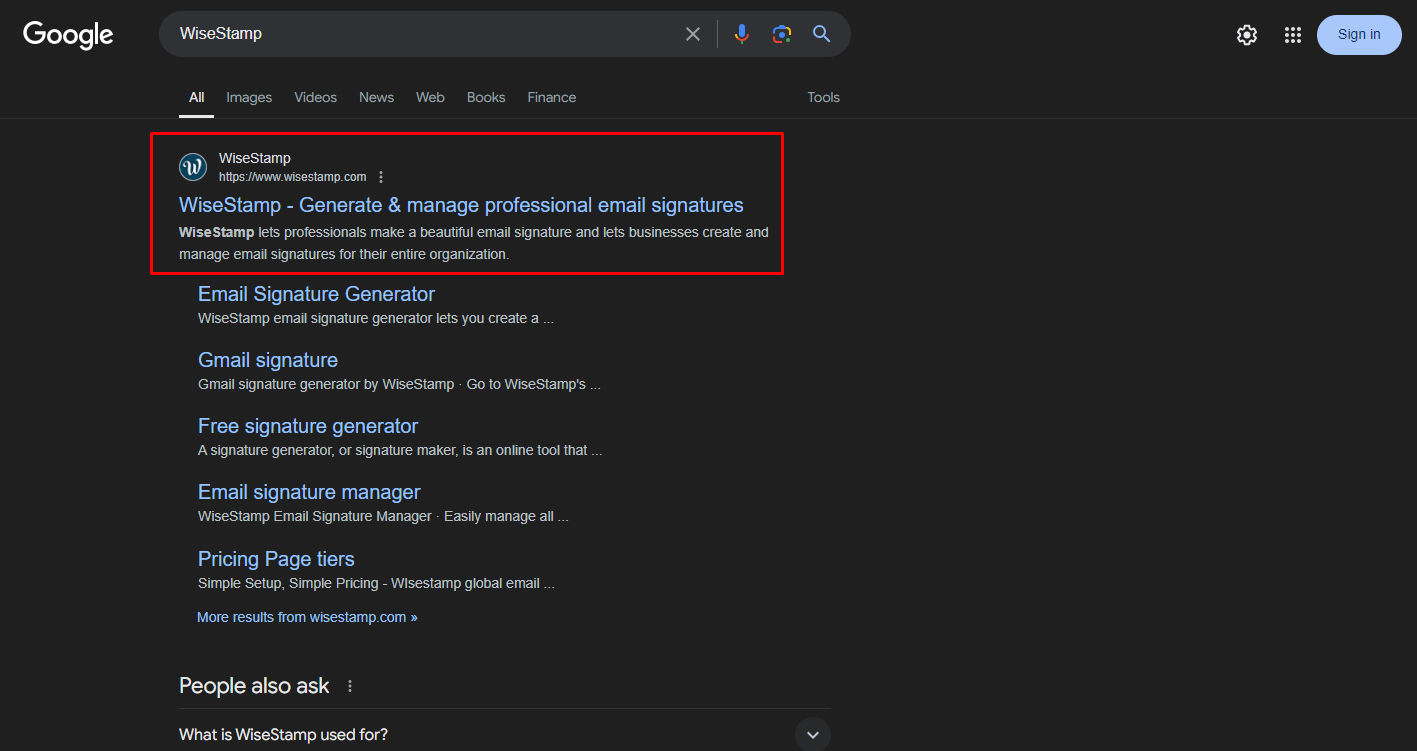
Task: Click More results from wisestamp.com
Action: point(307,617)
